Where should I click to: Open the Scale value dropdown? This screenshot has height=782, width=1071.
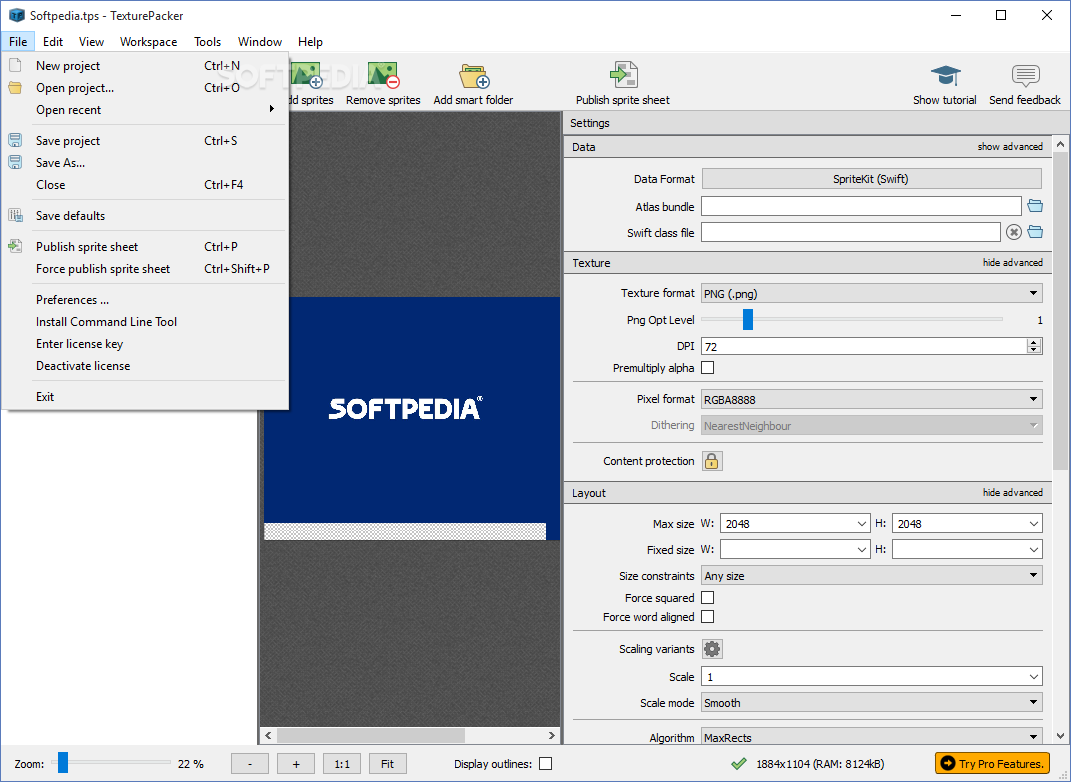pyautogui.click(x=1033, y=677)
